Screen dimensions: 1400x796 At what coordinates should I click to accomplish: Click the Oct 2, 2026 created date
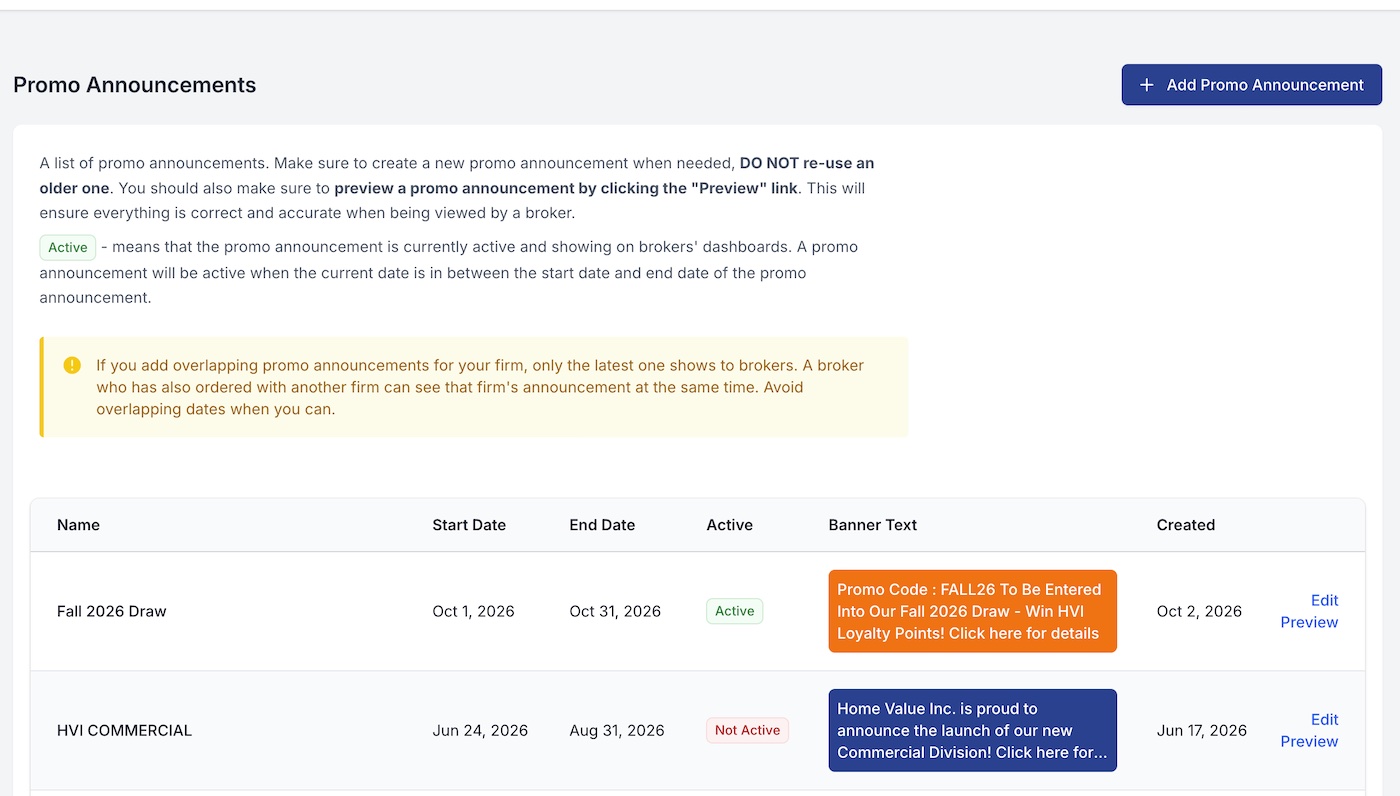click(x=1199, y=611)
